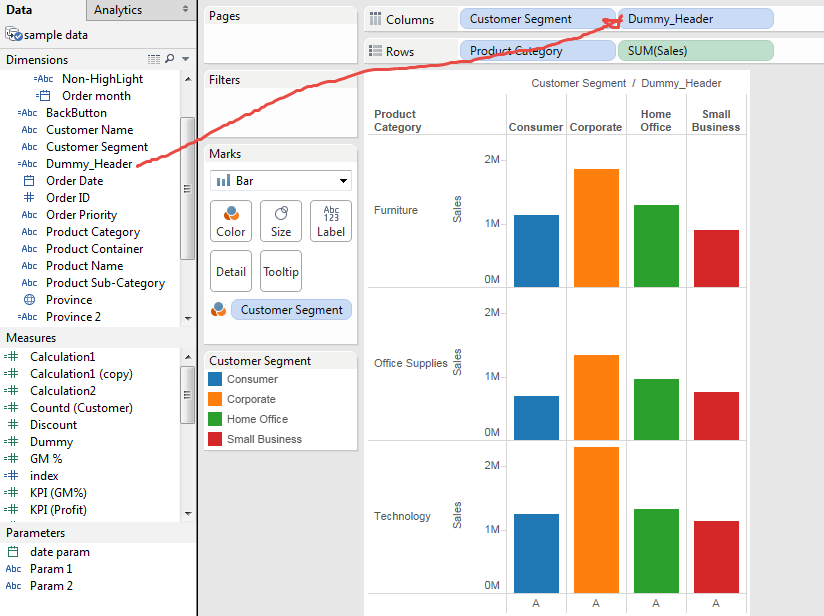
Task: Click the calculated Abc icon next to Dummy_Header
Action: (27, 164)
